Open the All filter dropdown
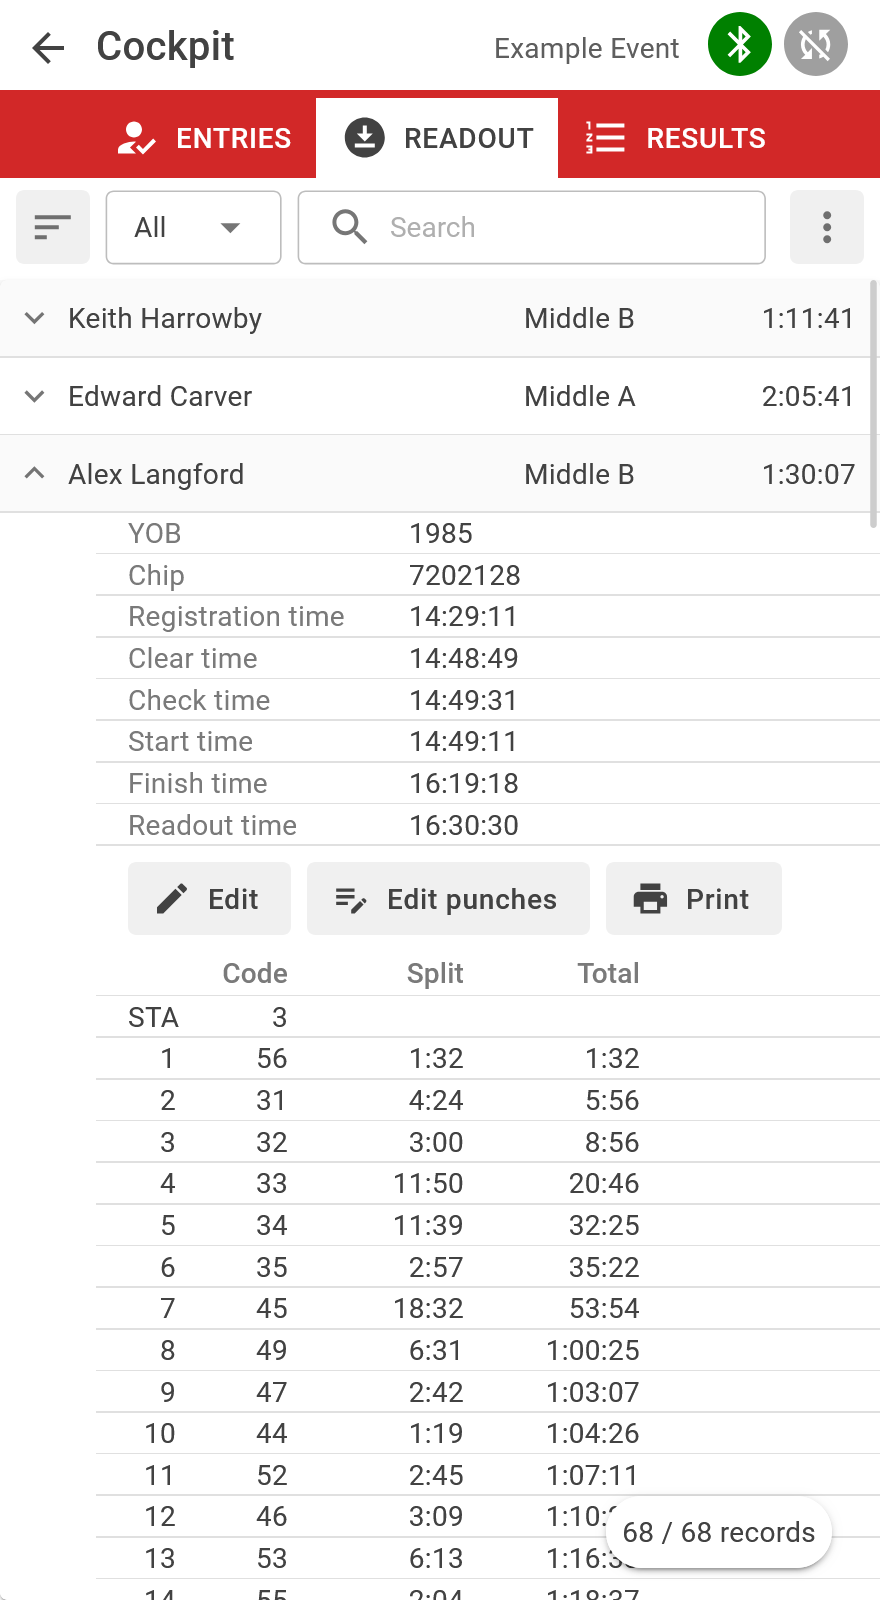 (x=194, y=227)
